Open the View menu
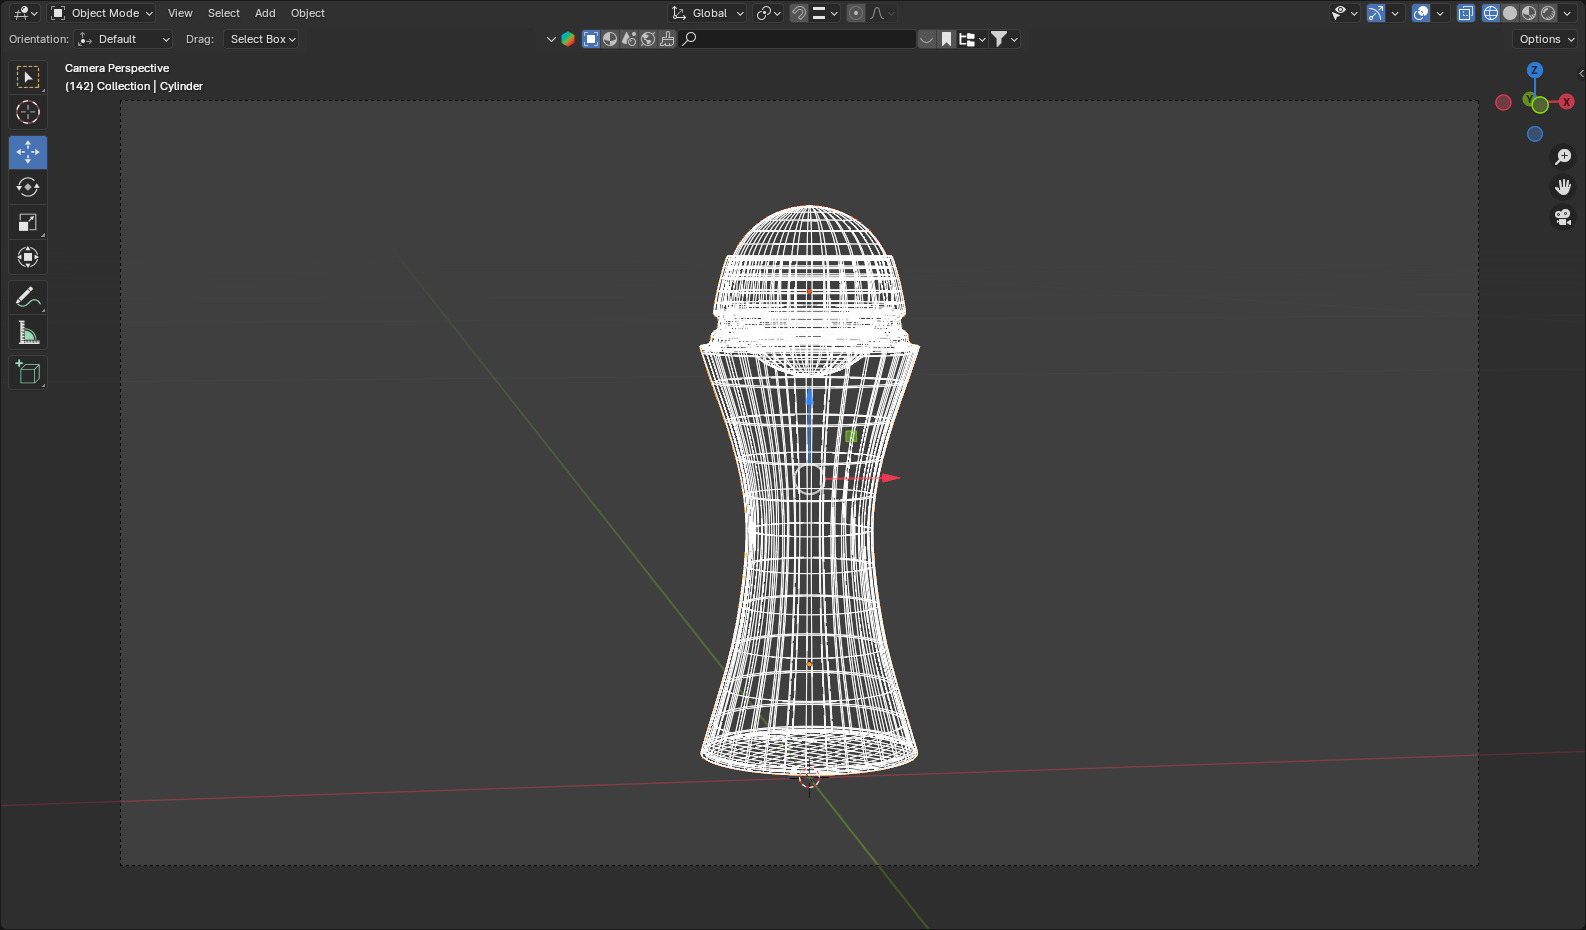This screenshot has width=1586, height=930. [x=180, y=13]
